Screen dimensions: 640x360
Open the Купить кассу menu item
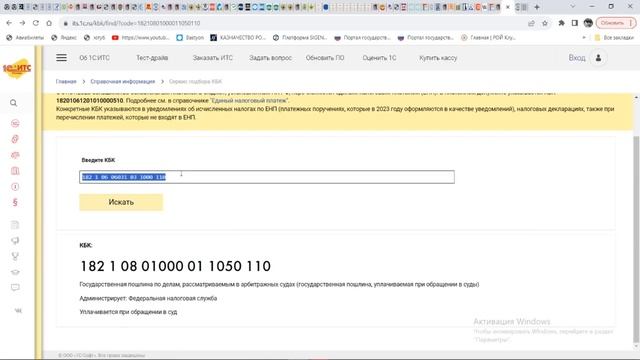438,58
